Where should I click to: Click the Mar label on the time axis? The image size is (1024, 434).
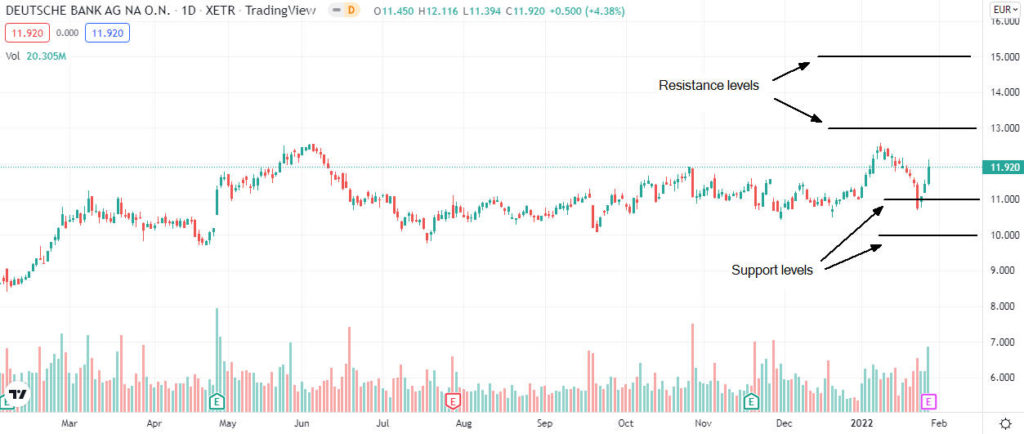point(69,423)
